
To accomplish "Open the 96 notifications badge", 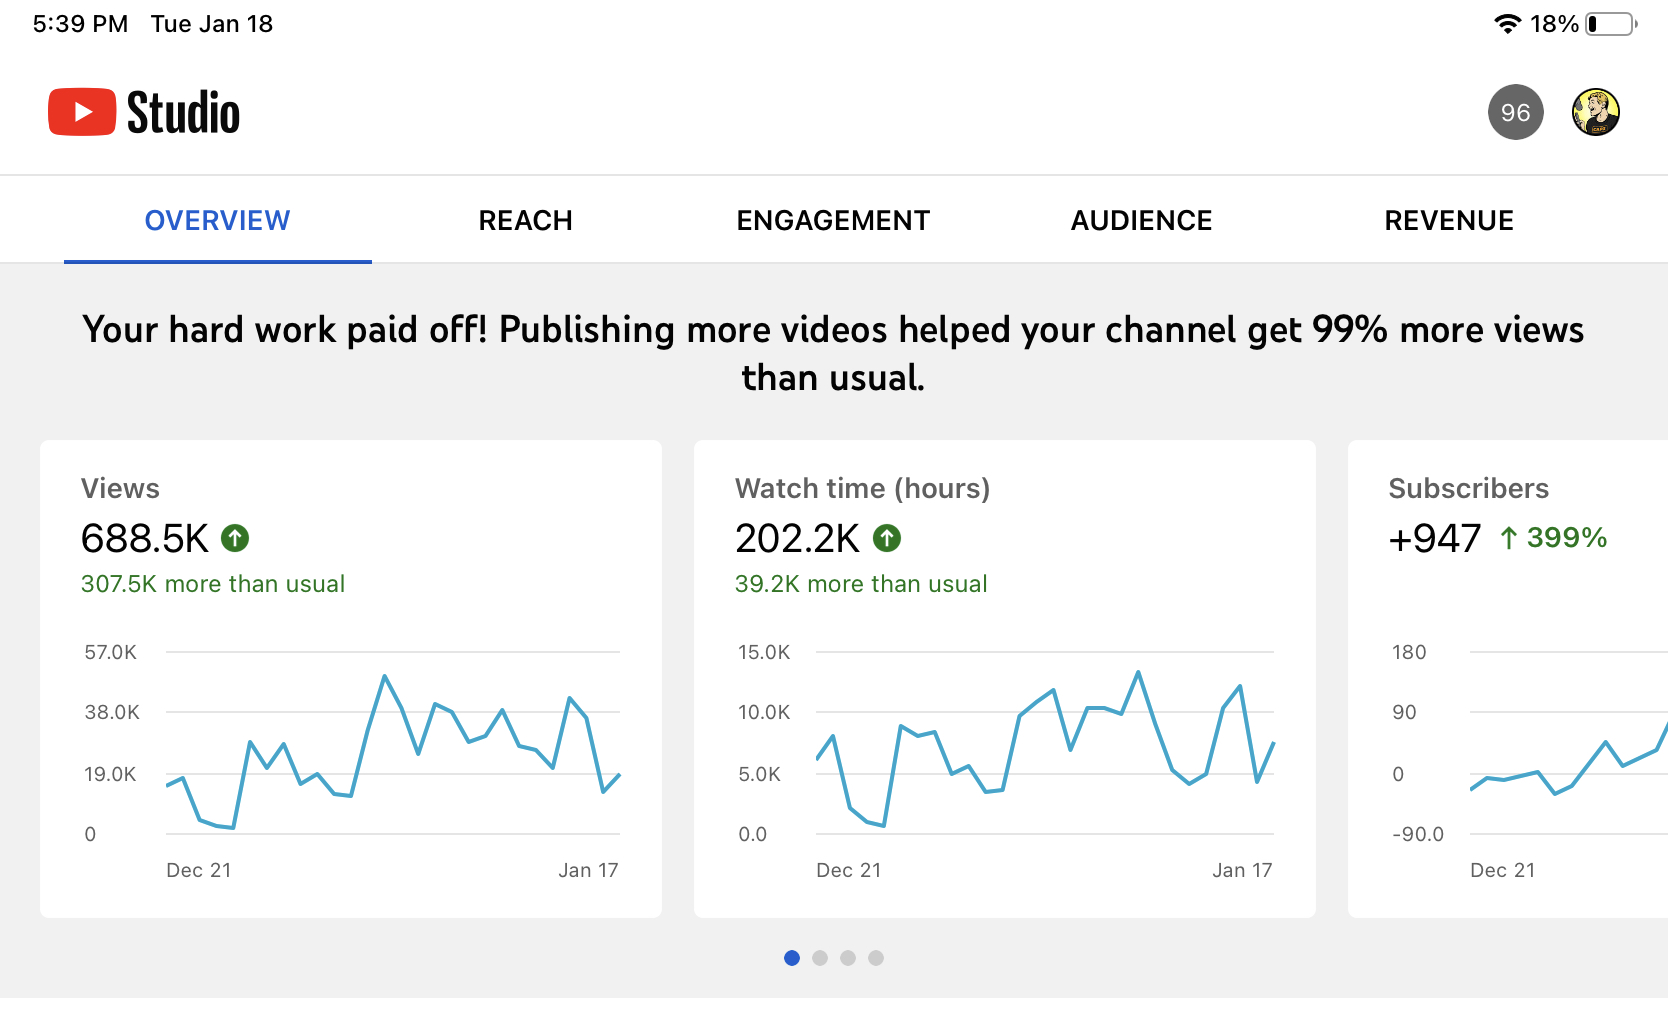I will 1515,112.
